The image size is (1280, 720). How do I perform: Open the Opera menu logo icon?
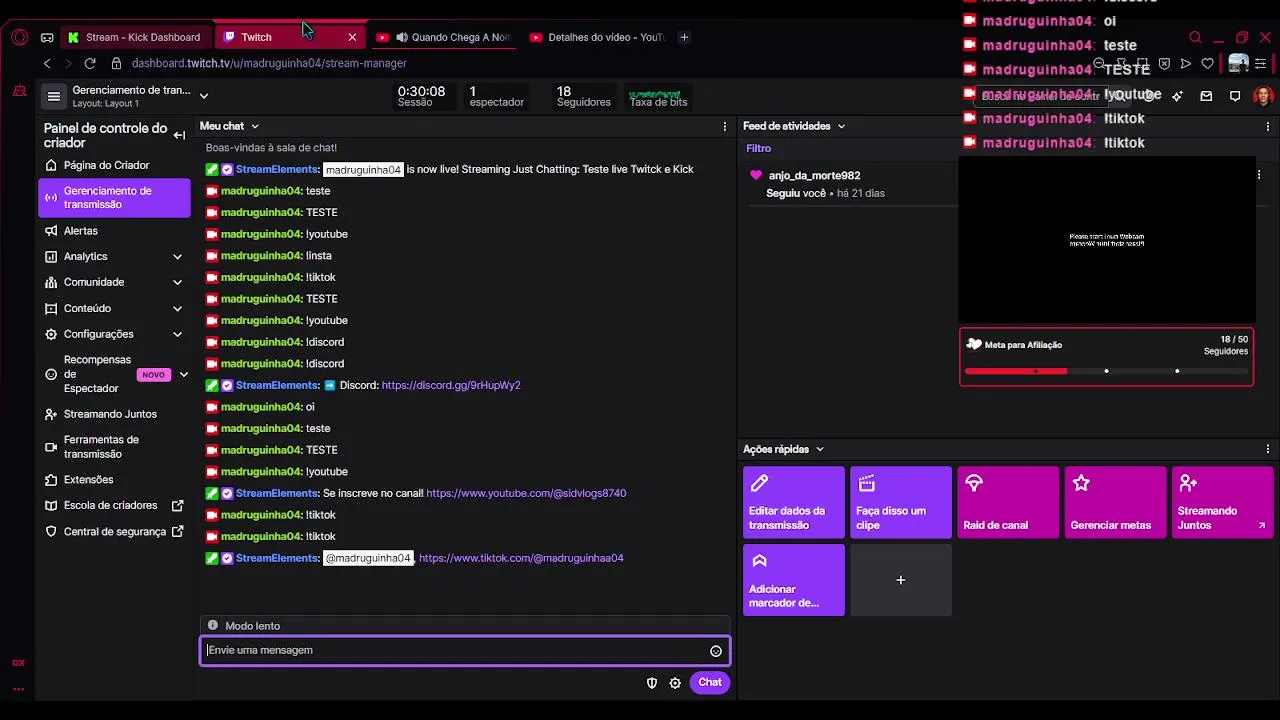pos(20,37)
